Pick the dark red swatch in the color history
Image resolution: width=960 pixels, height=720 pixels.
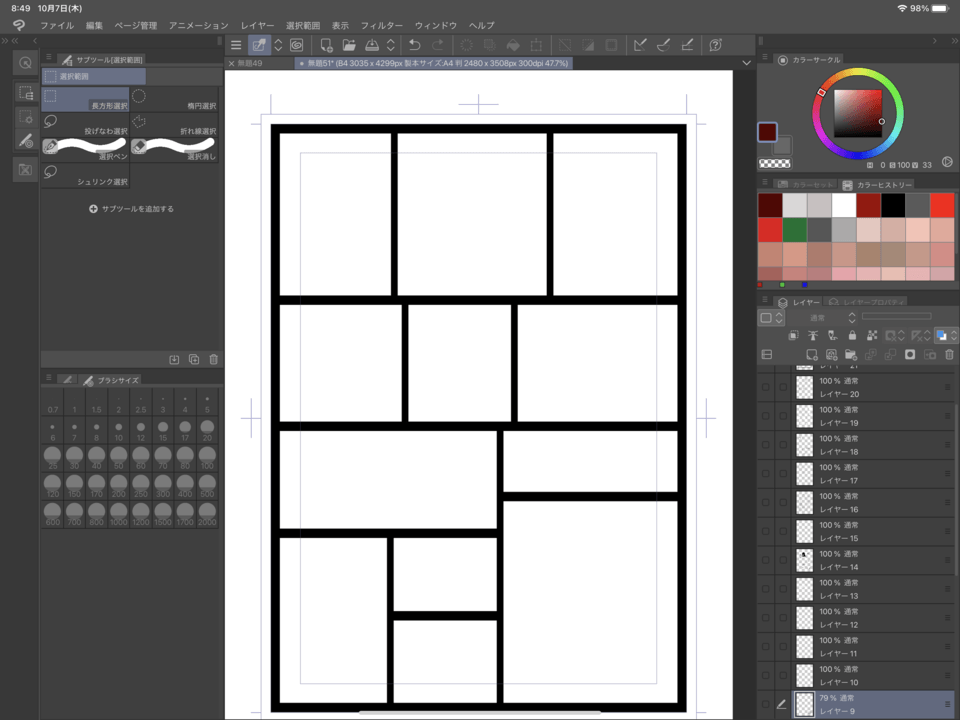coord(770,205)
